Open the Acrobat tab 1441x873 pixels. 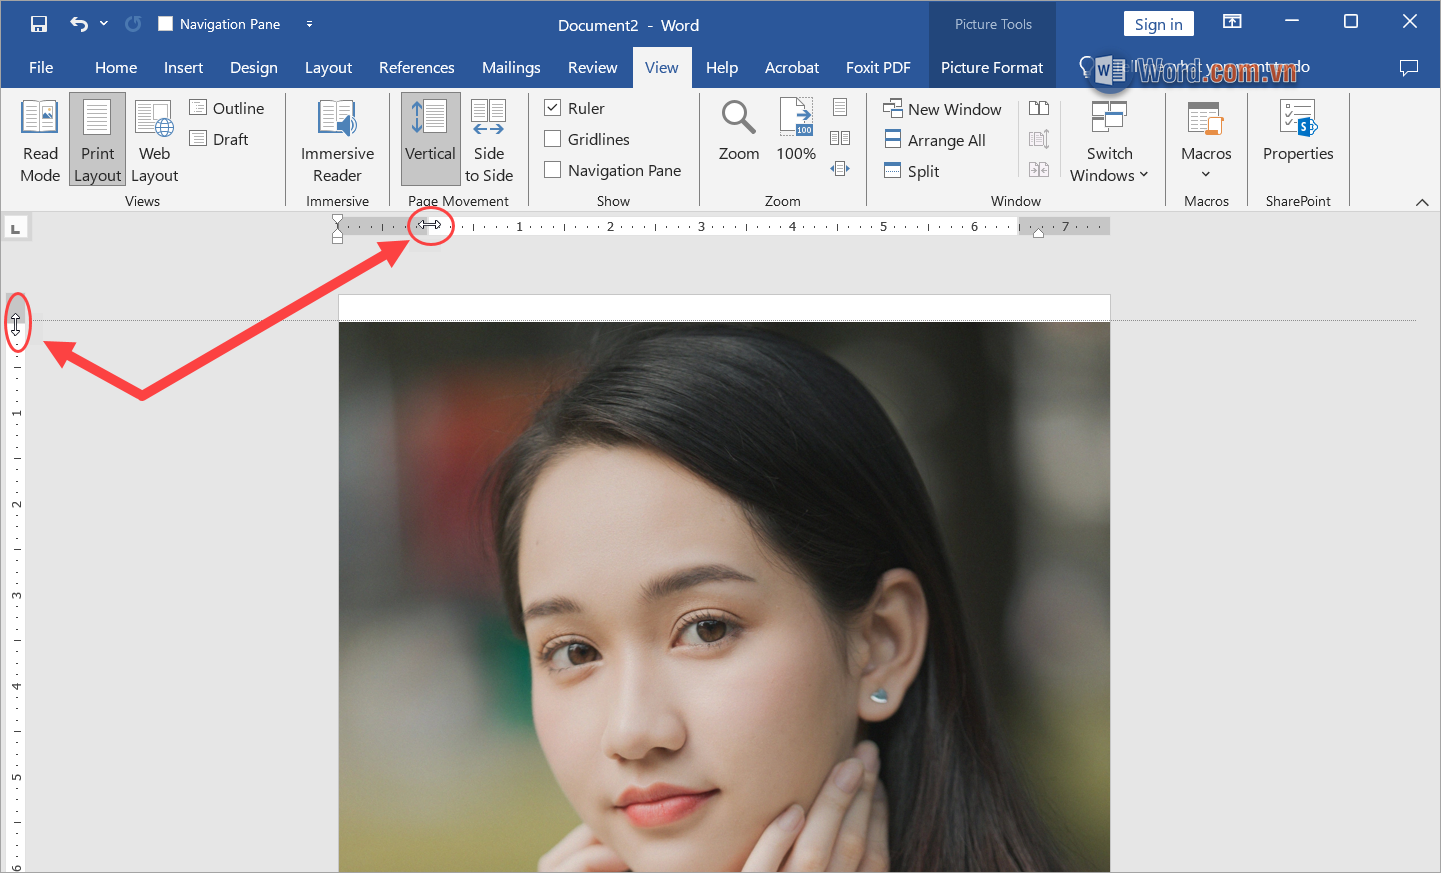tap(792, 67)
